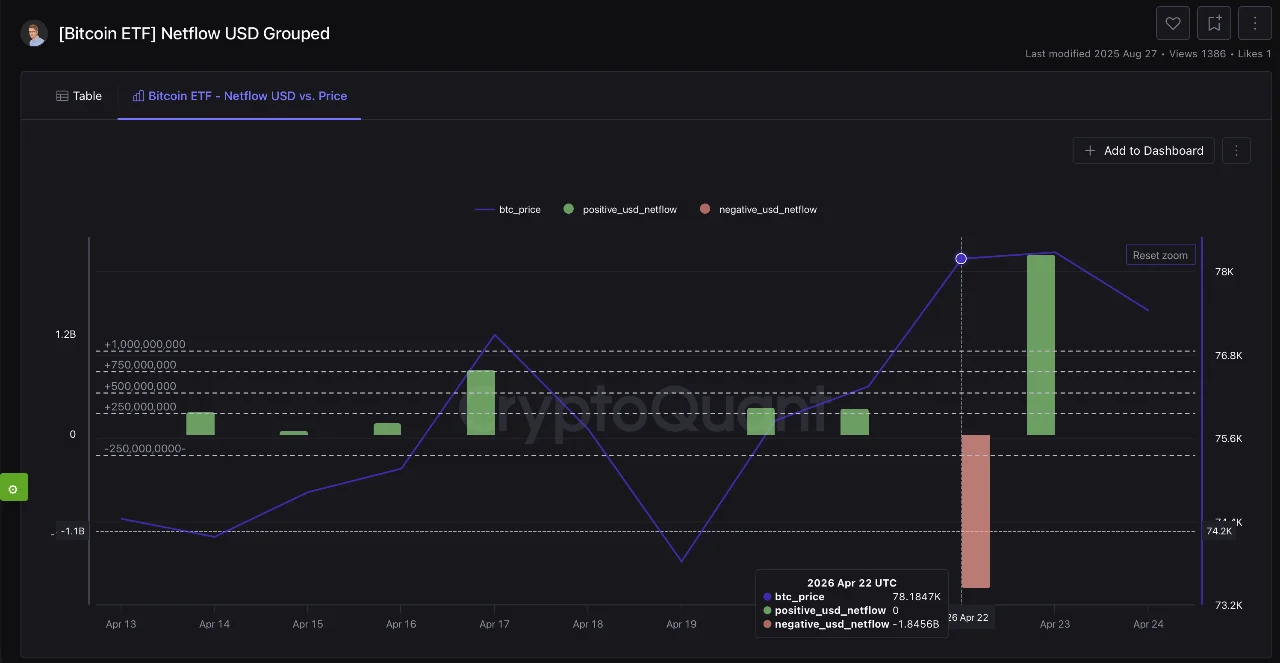Click the highlighted data point circle on the price line
The image size is (1280, 663).
tap(961, 258)
